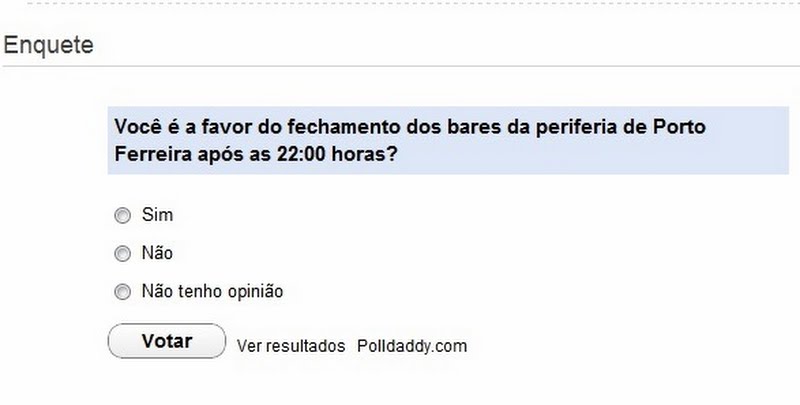Click the dashed line at the top

[400, 3]
